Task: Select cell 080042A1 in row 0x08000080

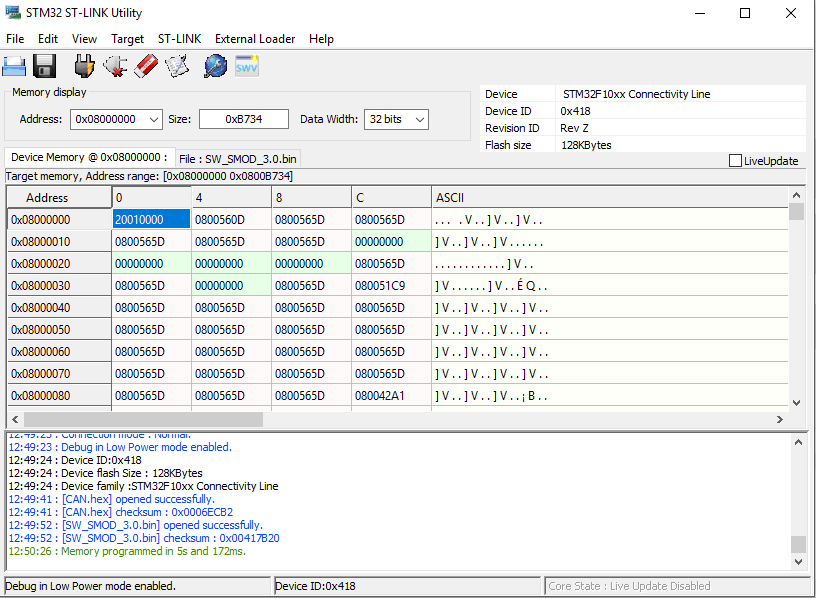Action: pyautogui.click(x=391, y=396)
